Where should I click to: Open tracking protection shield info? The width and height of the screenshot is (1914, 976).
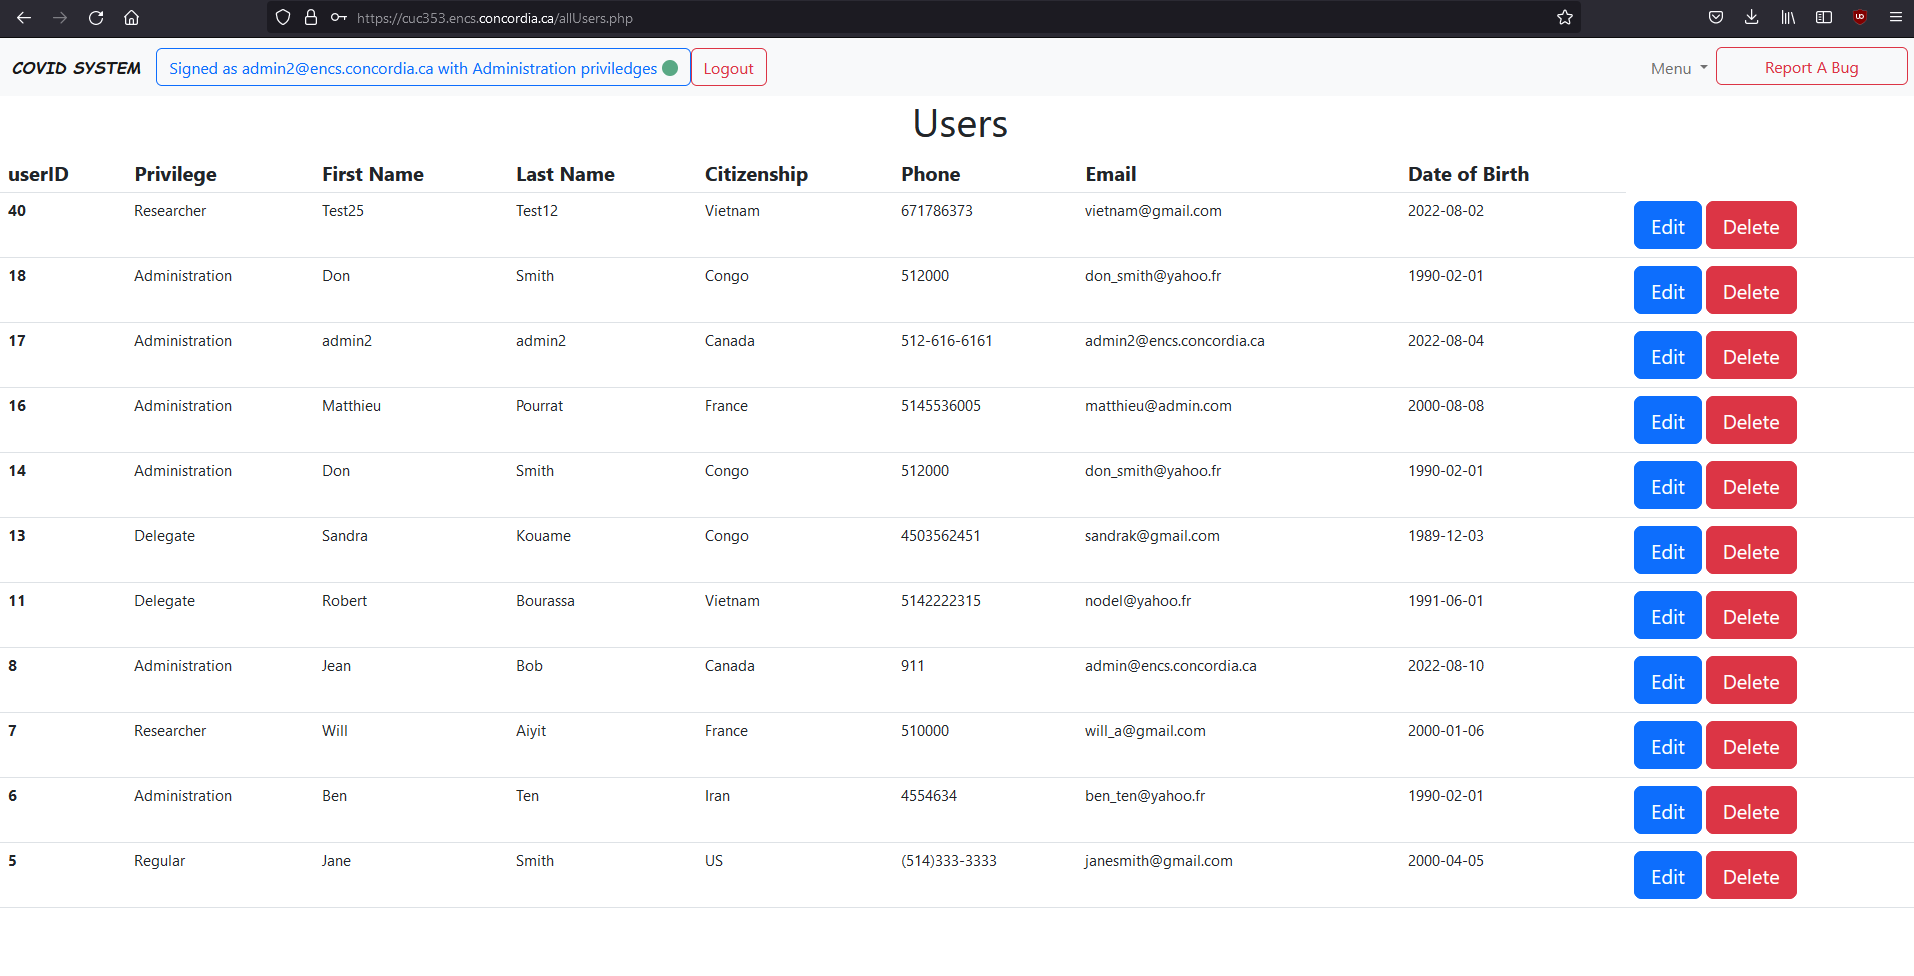point(283,17)
